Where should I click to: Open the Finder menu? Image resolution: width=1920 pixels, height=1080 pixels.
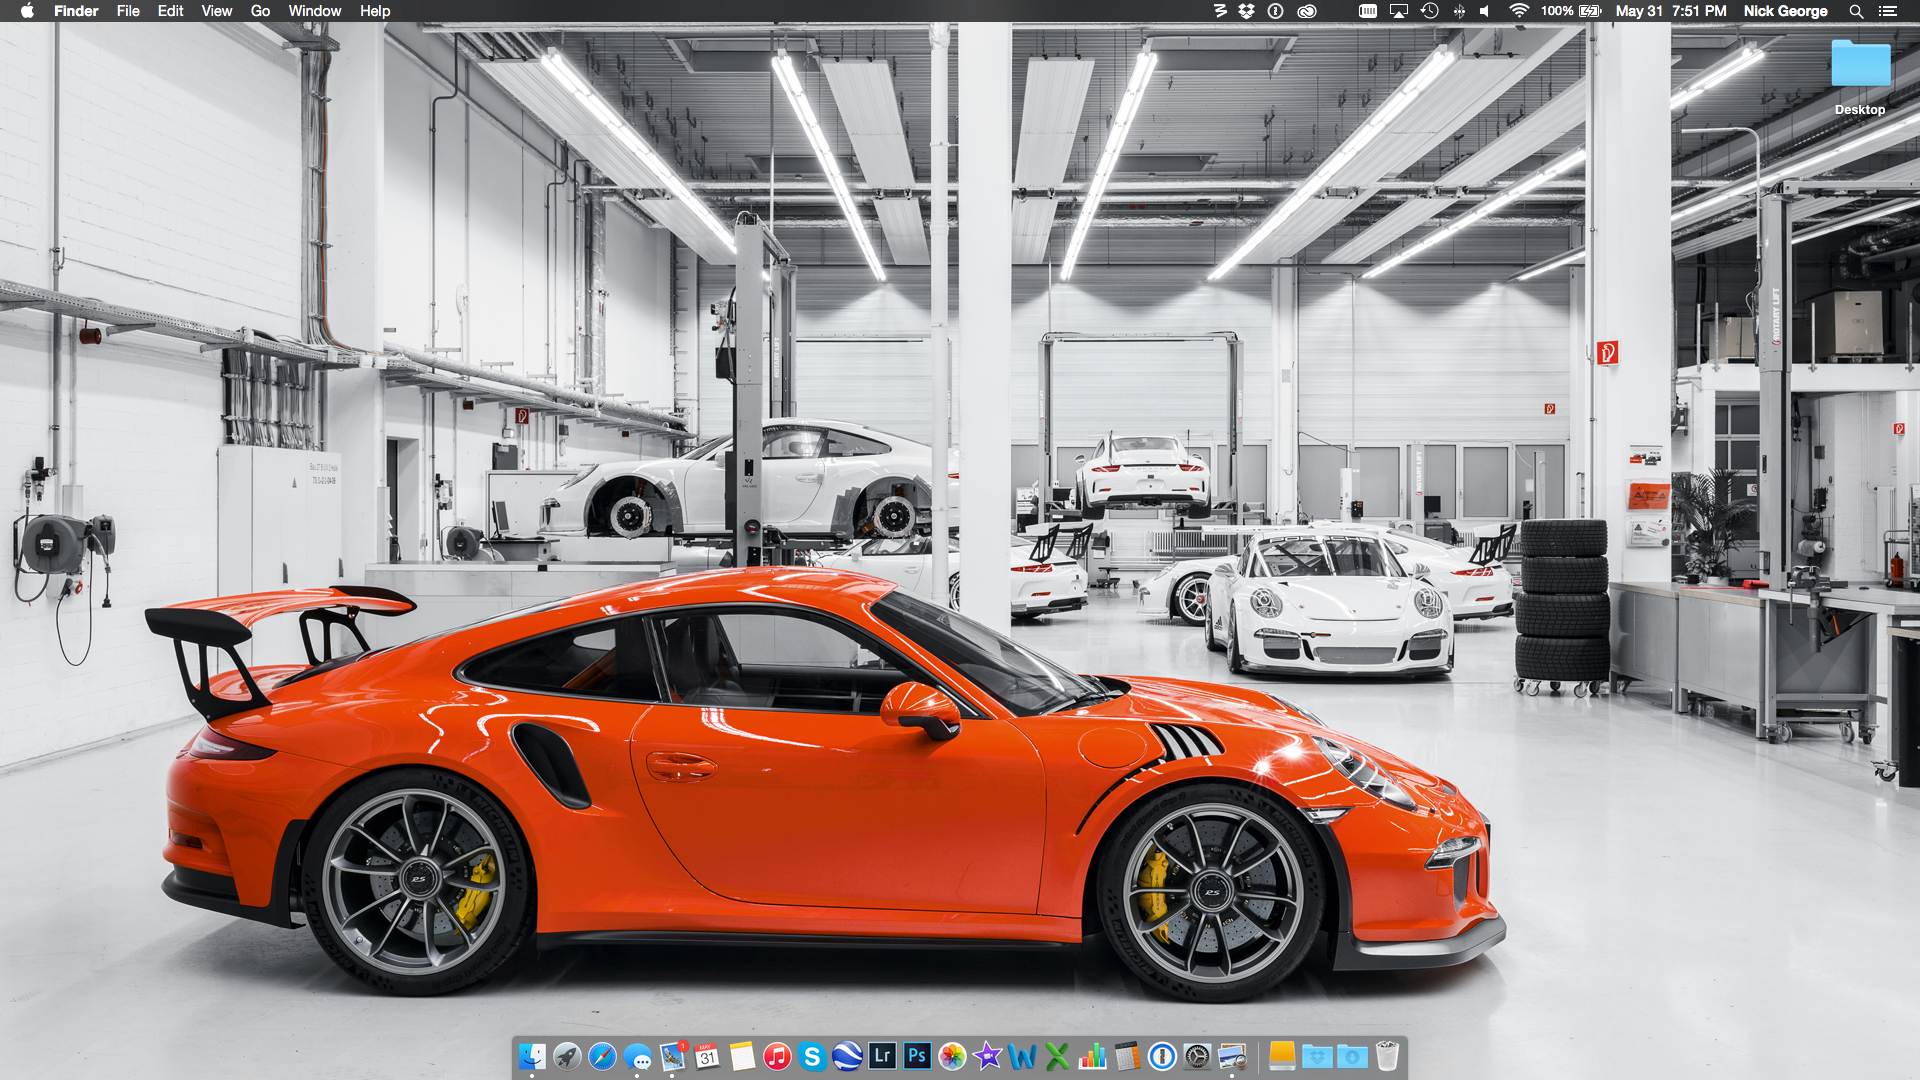point(76,11)
